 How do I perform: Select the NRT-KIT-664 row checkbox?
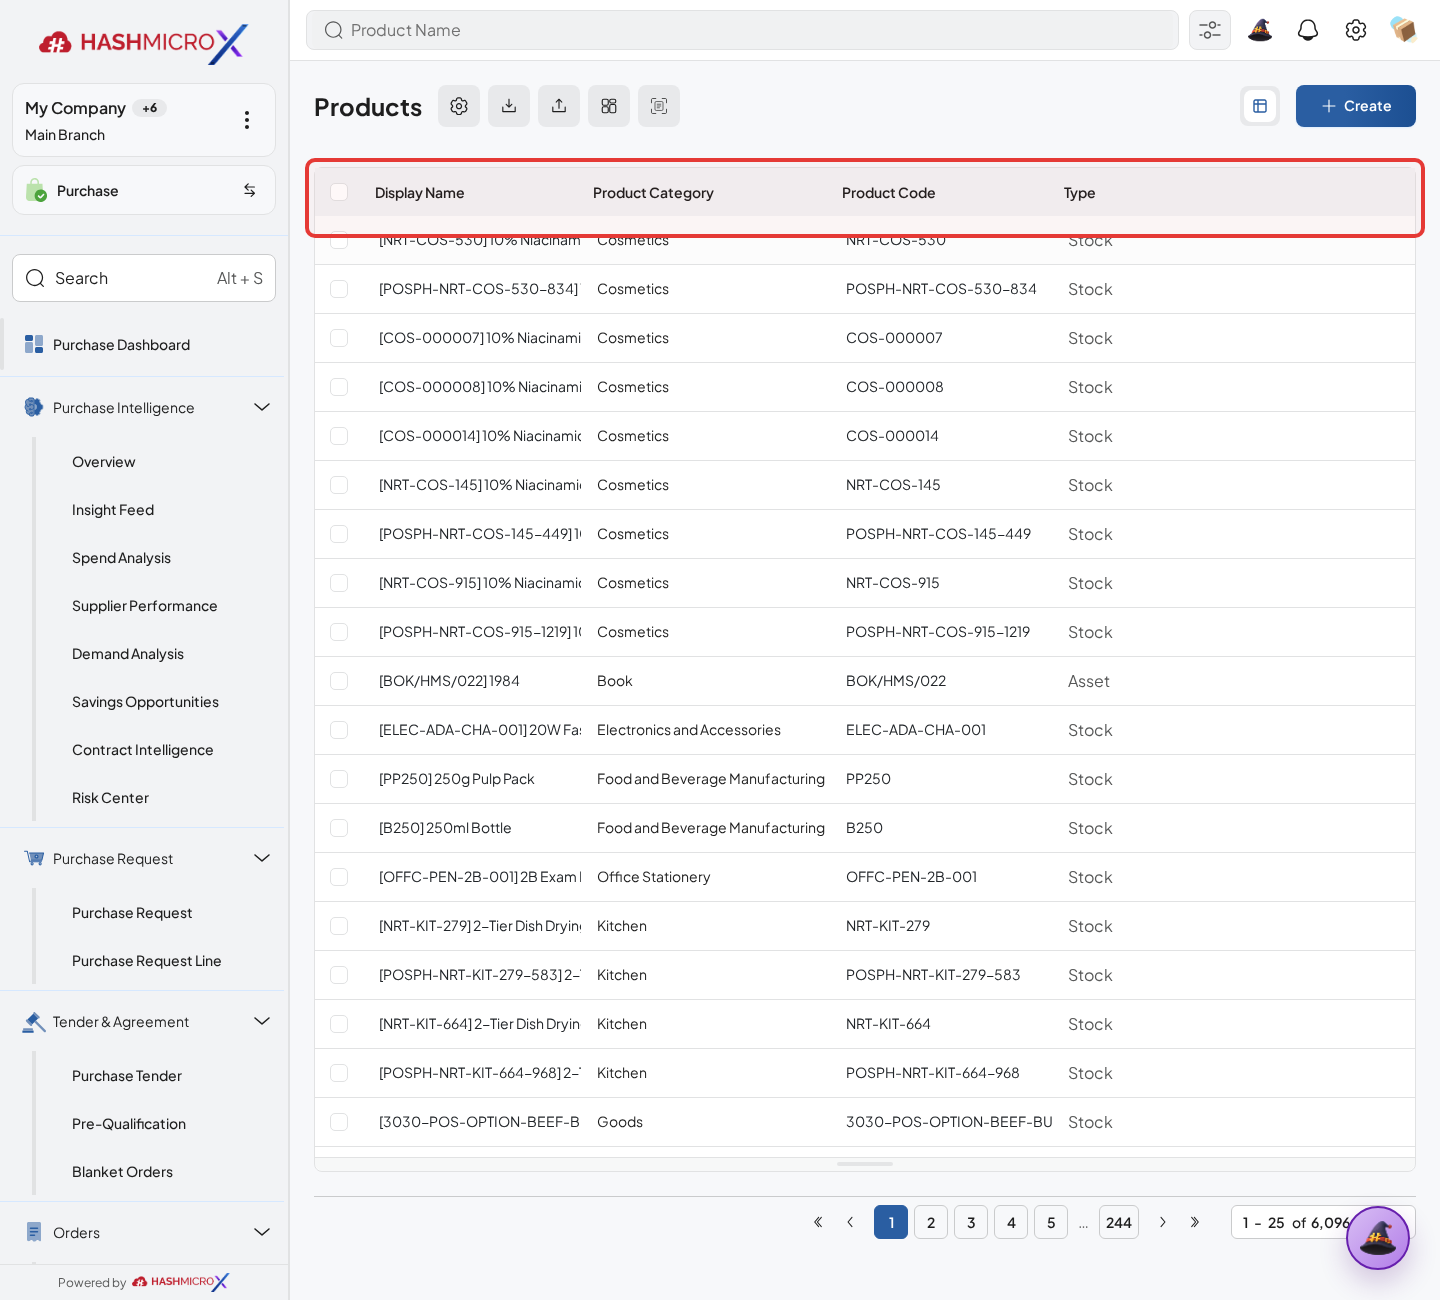[x=339, y=1024]
